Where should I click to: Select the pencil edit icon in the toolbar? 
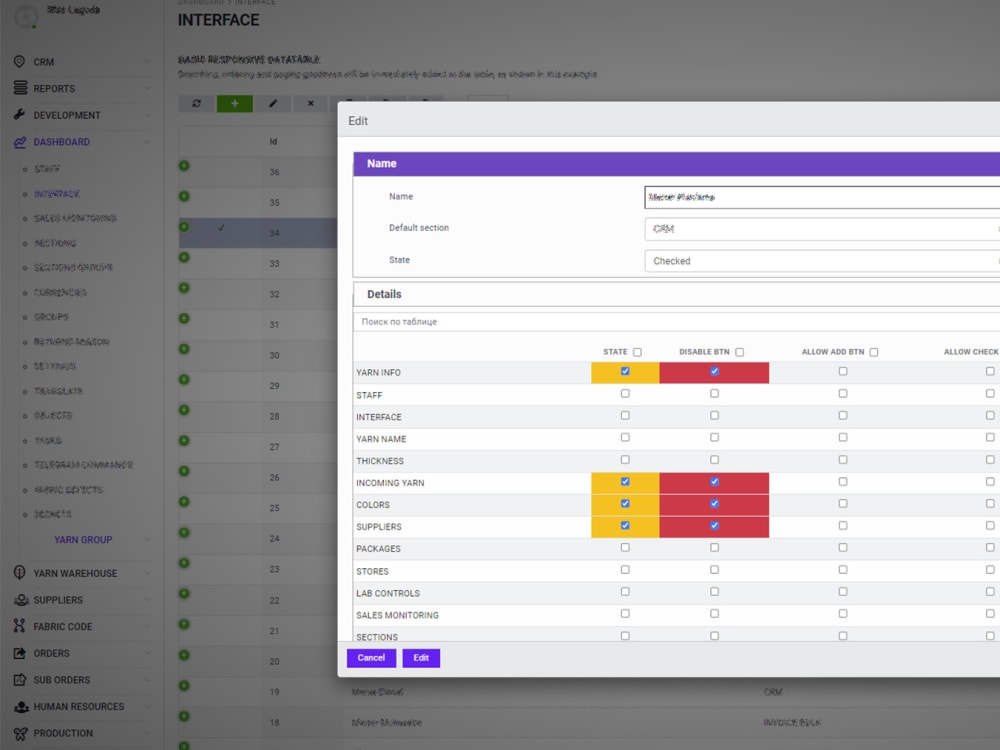(273, 103)
